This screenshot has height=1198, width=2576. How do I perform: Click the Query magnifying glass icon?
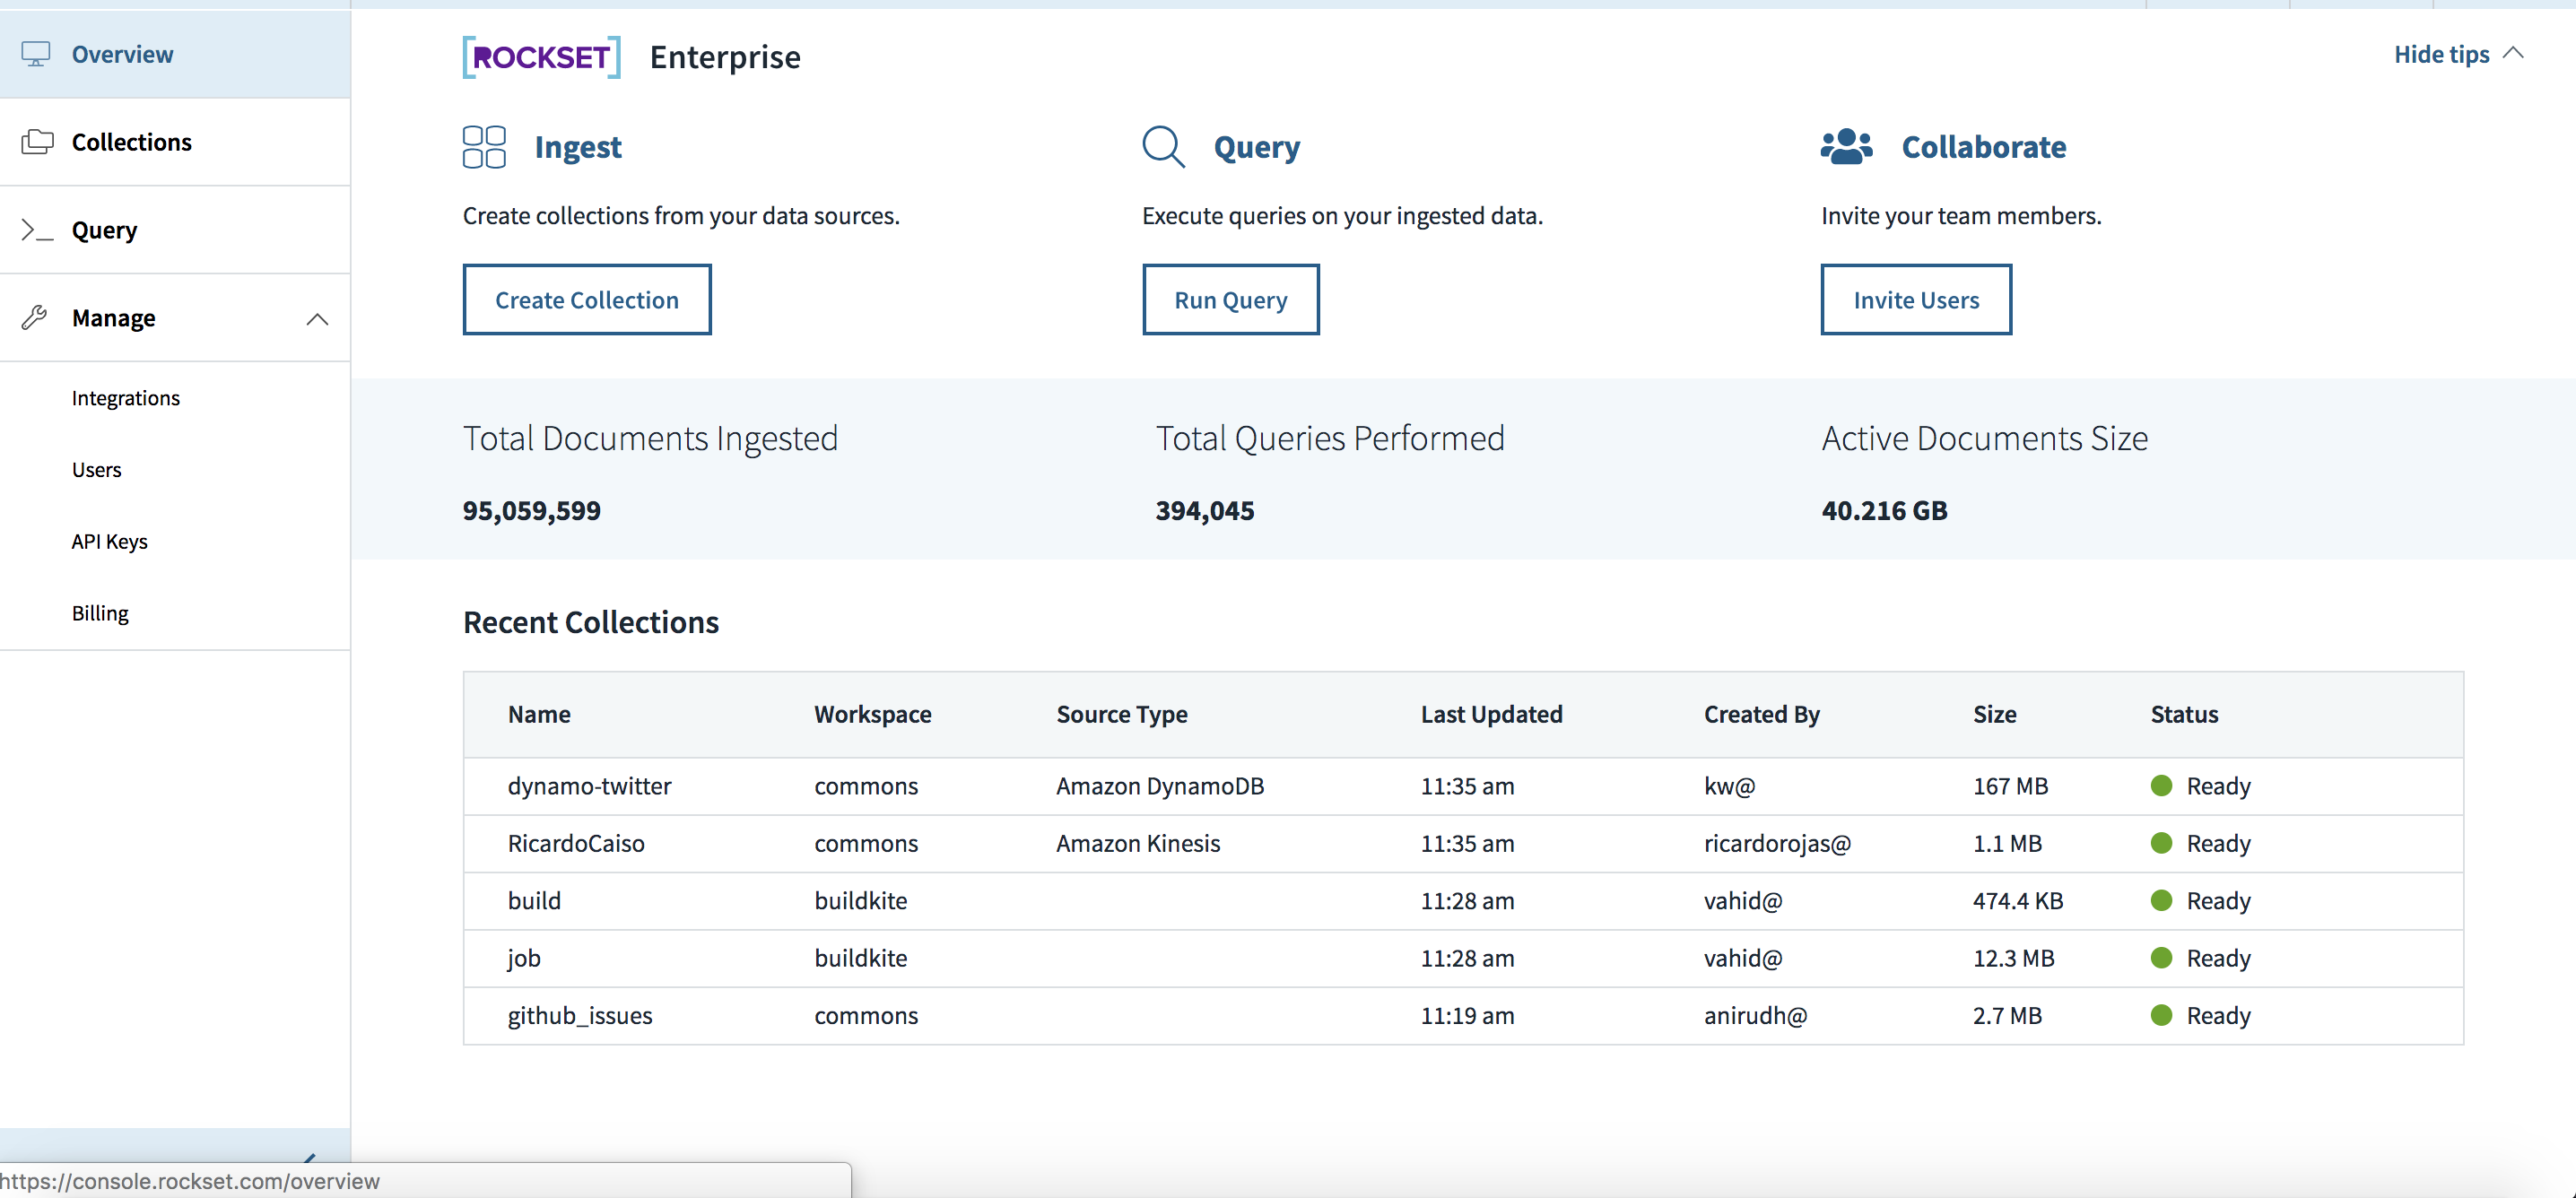pyautogui.click(x=1163, y=147)
